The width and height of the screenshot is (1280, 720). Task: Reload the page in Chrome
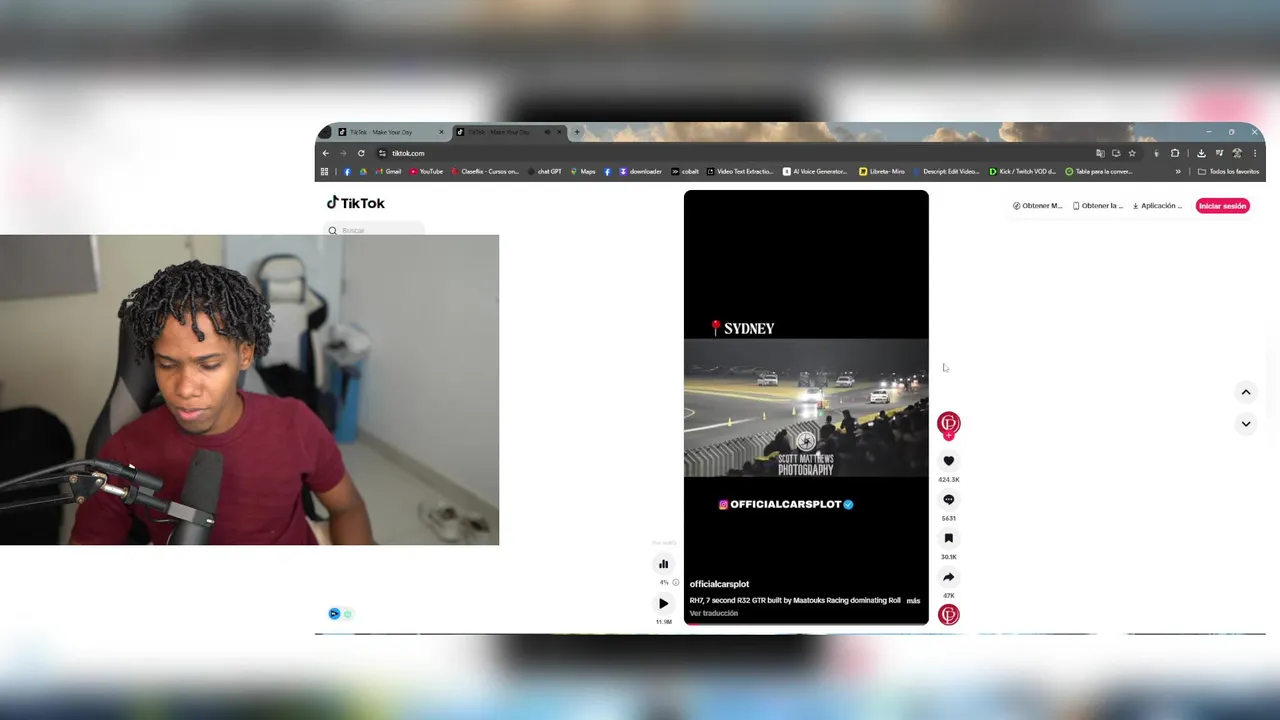click(x=361, y=153)
